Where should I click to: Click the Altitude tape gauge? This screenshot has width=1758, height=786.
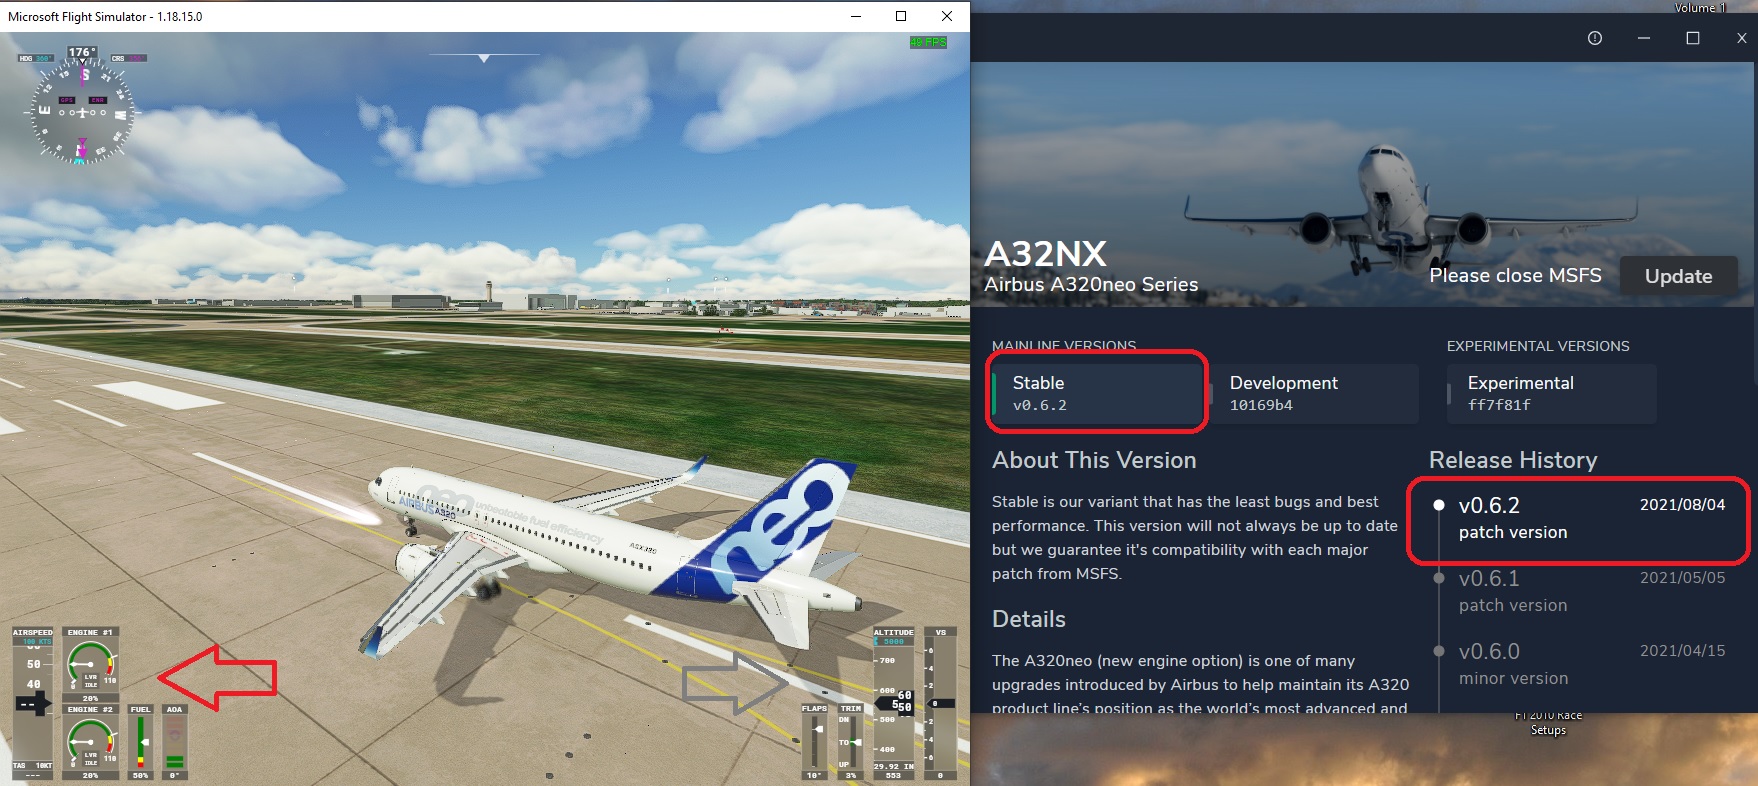point(893,704)
